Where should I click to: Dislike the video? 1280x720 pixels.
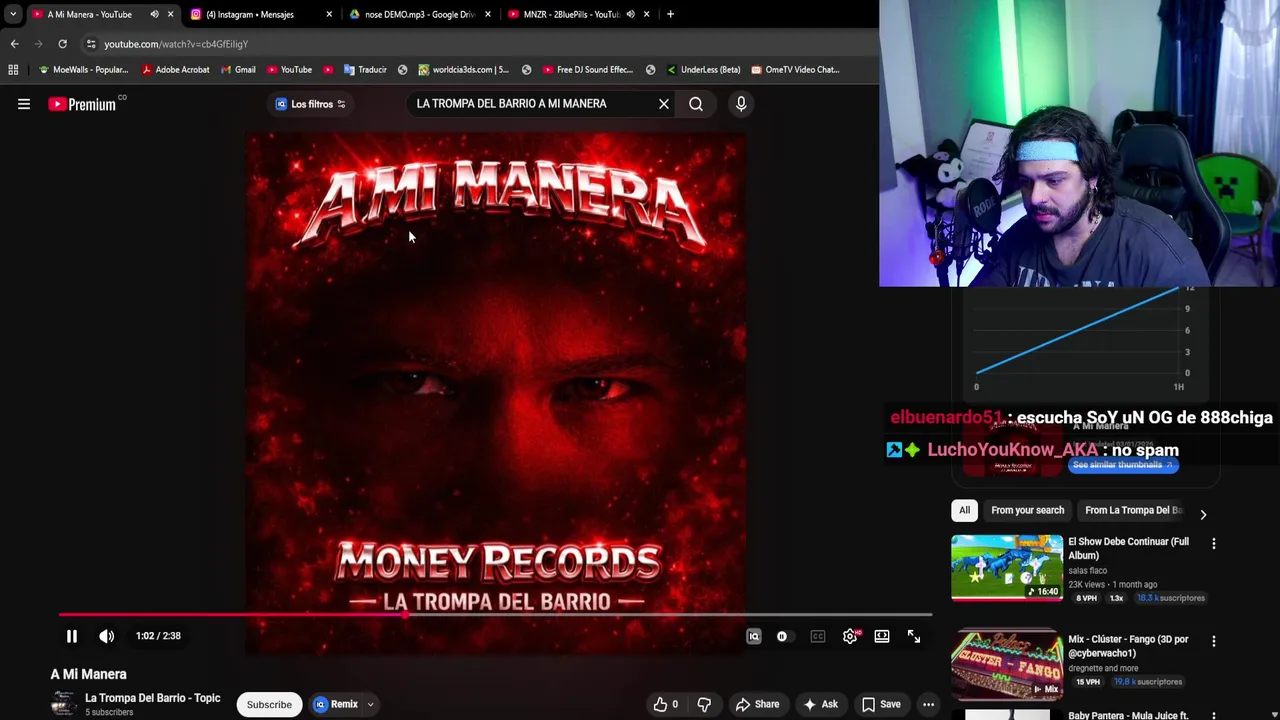704,704
